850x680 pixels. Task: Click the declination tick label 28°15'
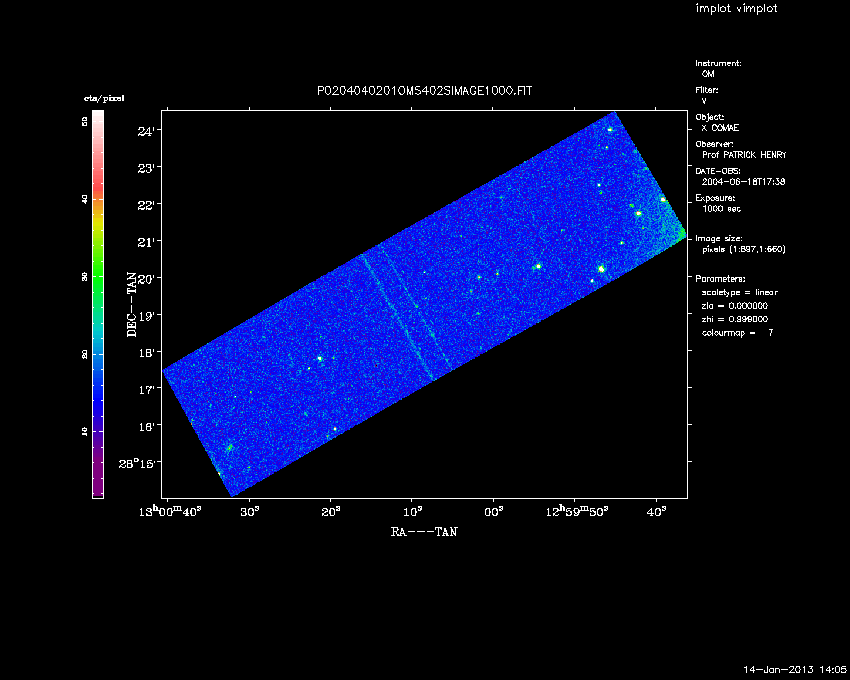[137, 463]
